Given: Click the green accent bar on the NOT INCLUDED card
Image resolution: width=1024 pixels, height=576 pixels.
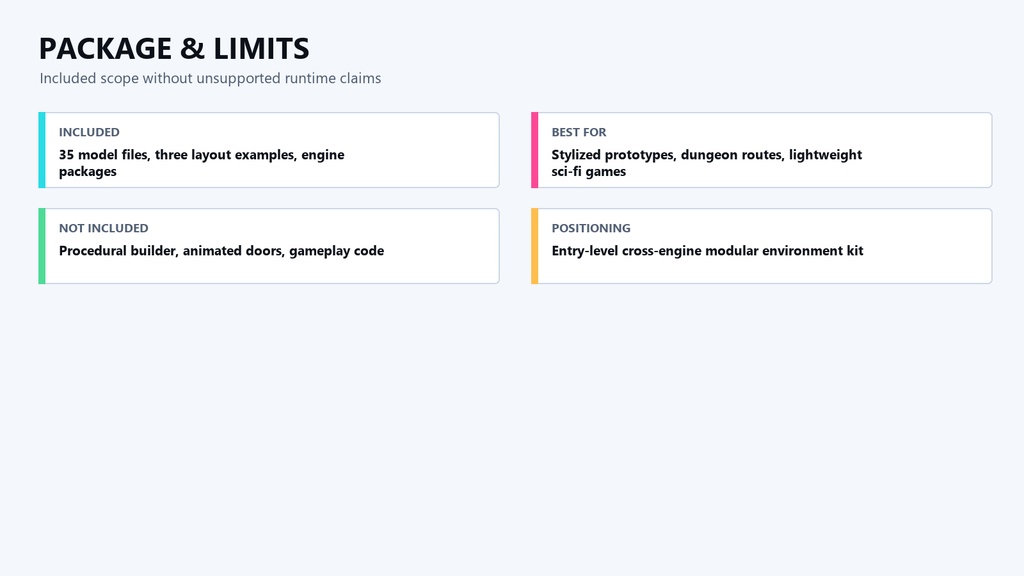Looking at the screenshot, I should tap(42, 246).
